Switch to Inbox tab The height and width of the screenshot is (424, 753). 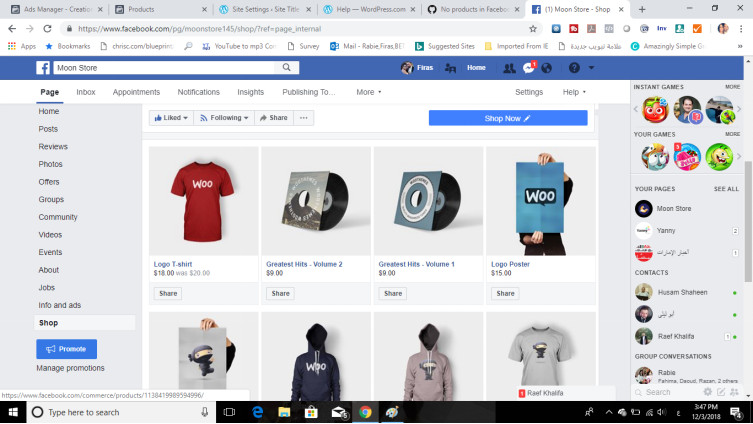click(x=86, y=92)
